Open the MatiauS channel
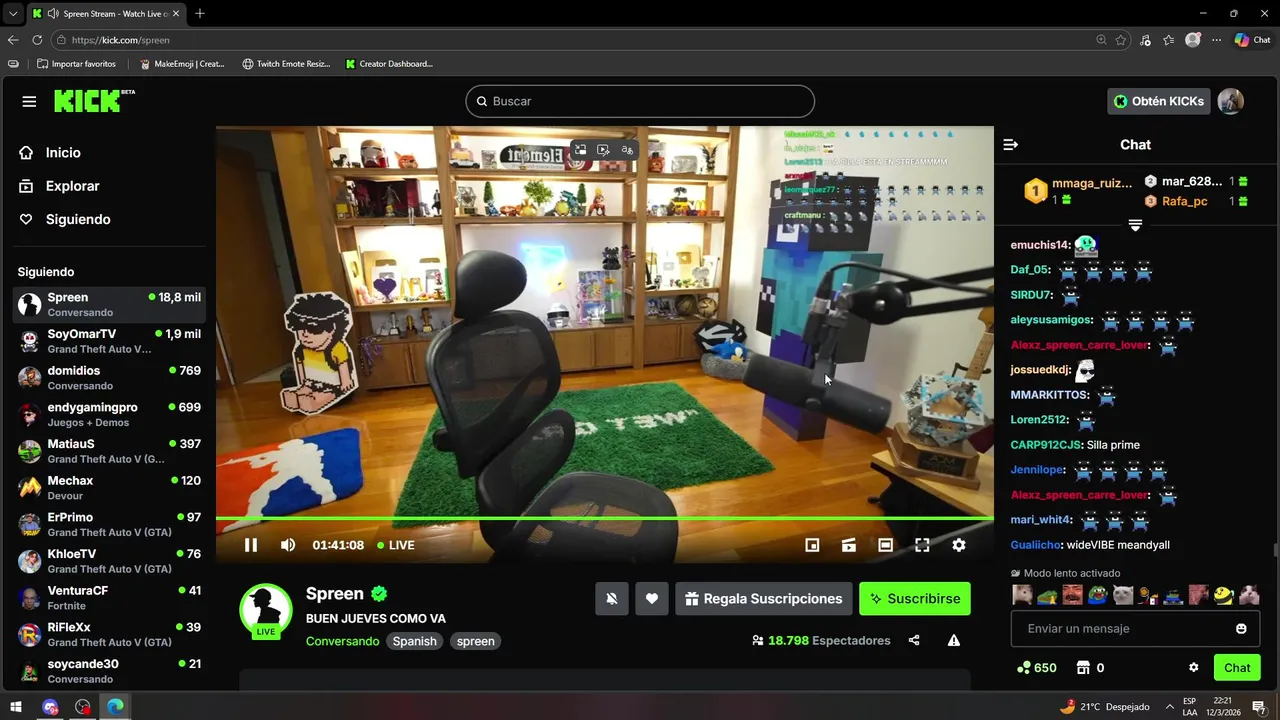Image resolution: width=1280 pixels, height=720 pixels. 109,451
